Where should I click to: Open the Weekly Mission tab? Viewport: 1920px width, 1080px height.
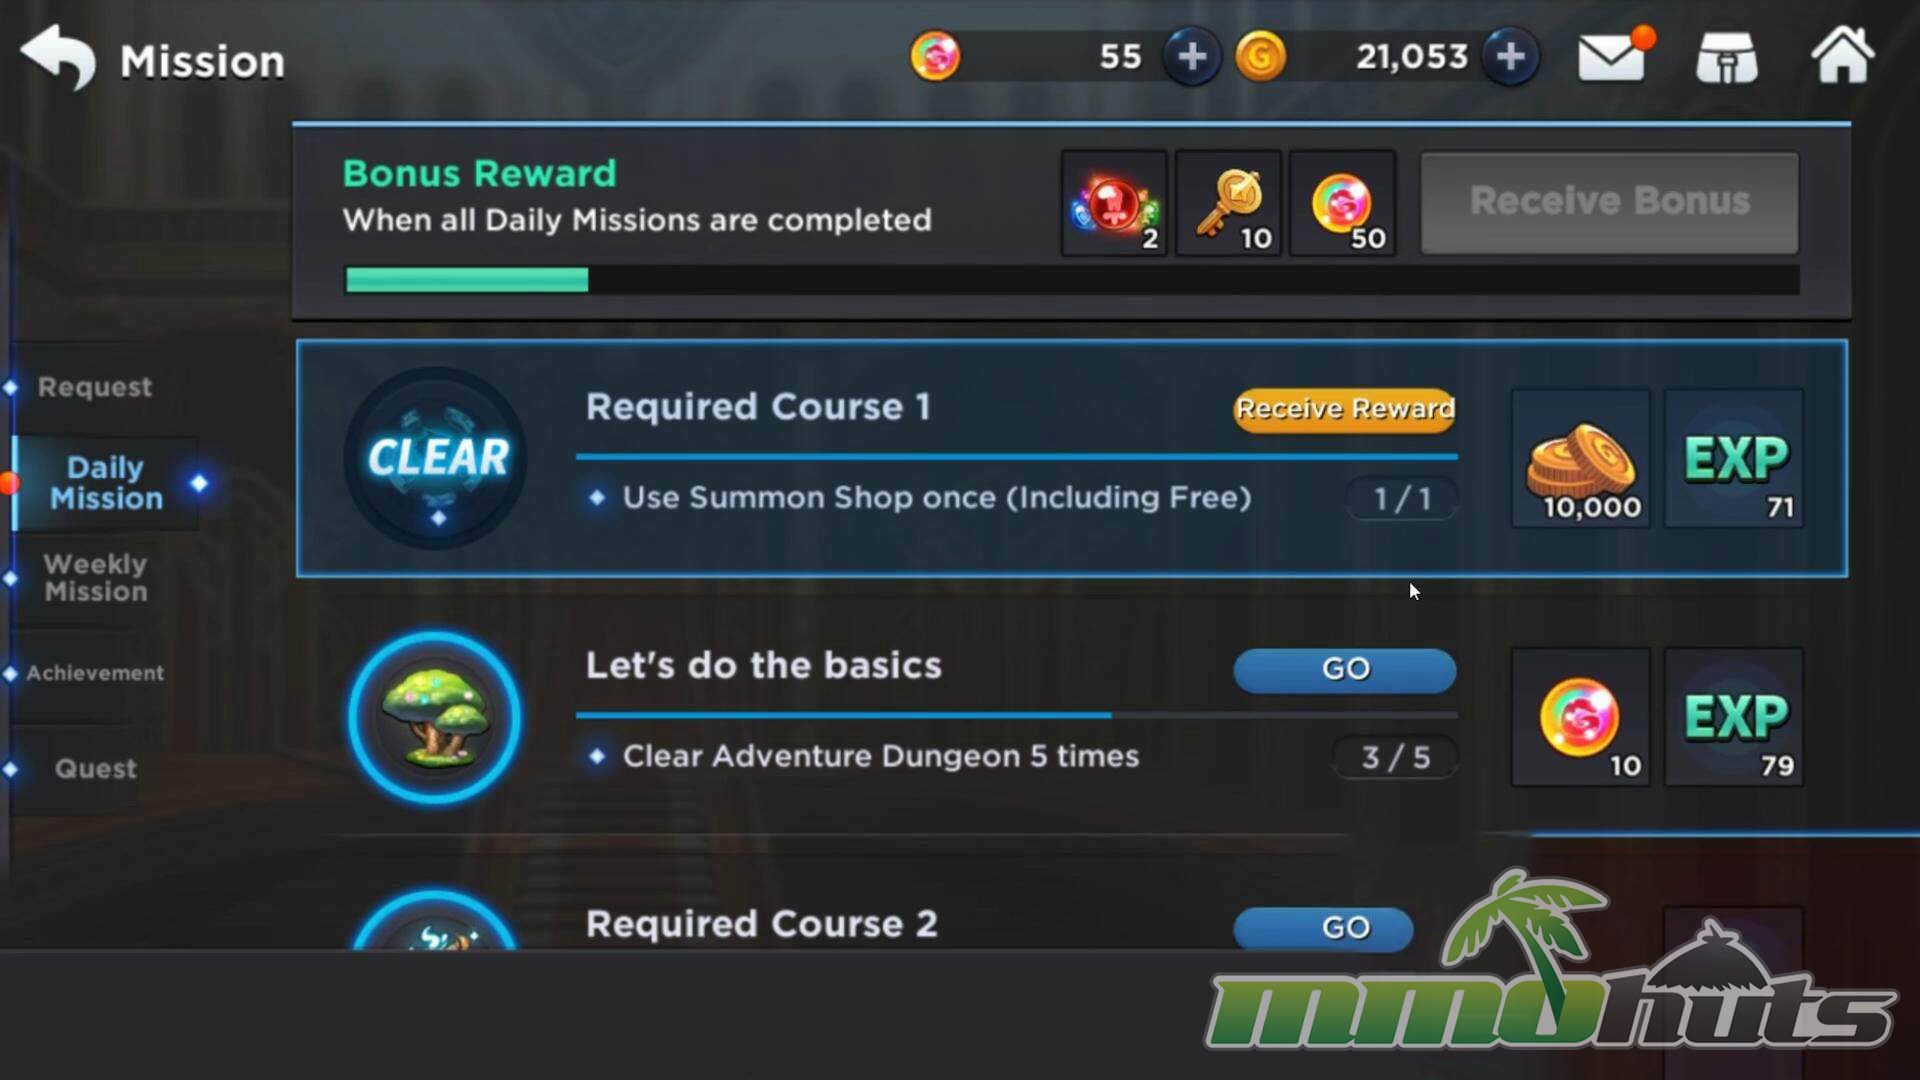pyautogui.click(x=96, y=578)
